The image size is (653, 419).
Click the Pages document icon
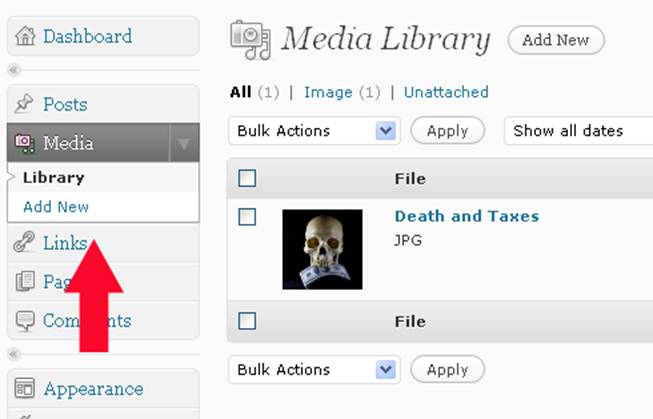click(x=25, y=281)
